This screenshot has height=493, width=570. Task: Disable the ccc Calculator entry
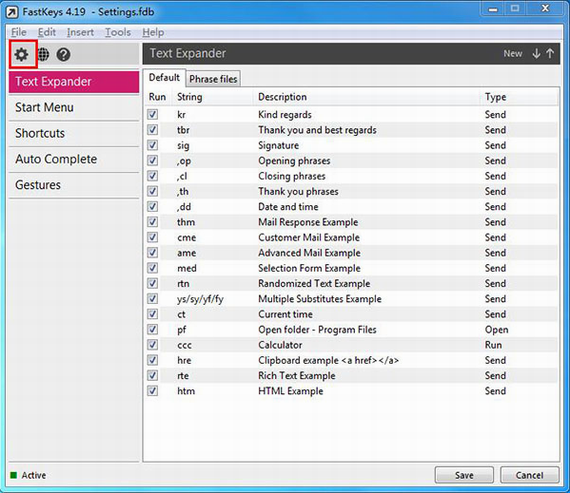[152, 345]
